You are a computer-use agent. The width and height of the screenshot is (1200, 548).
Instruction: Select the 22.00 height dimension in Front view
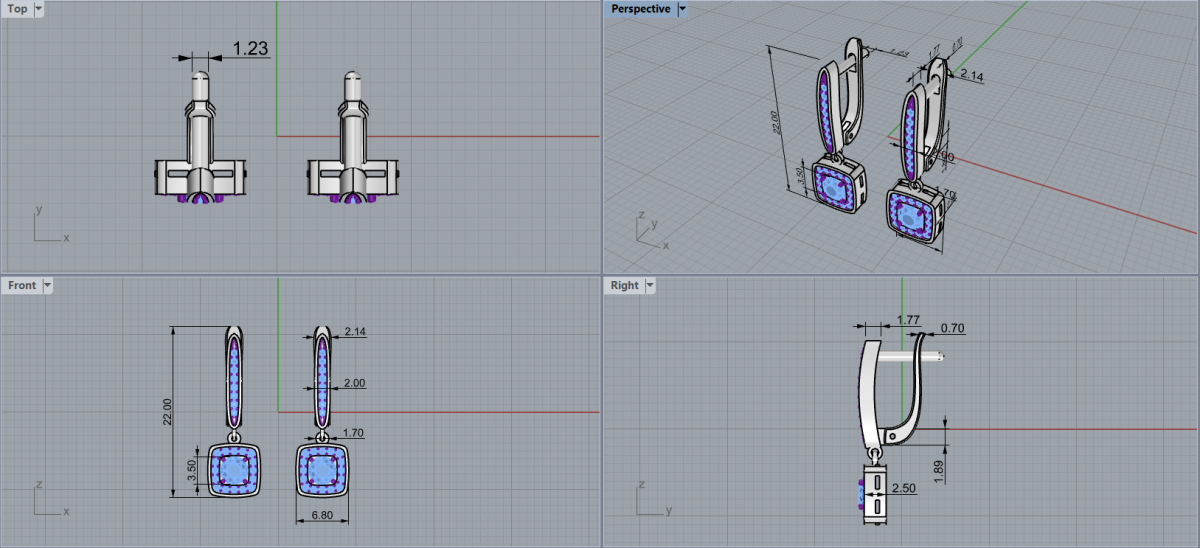(167, 410)
